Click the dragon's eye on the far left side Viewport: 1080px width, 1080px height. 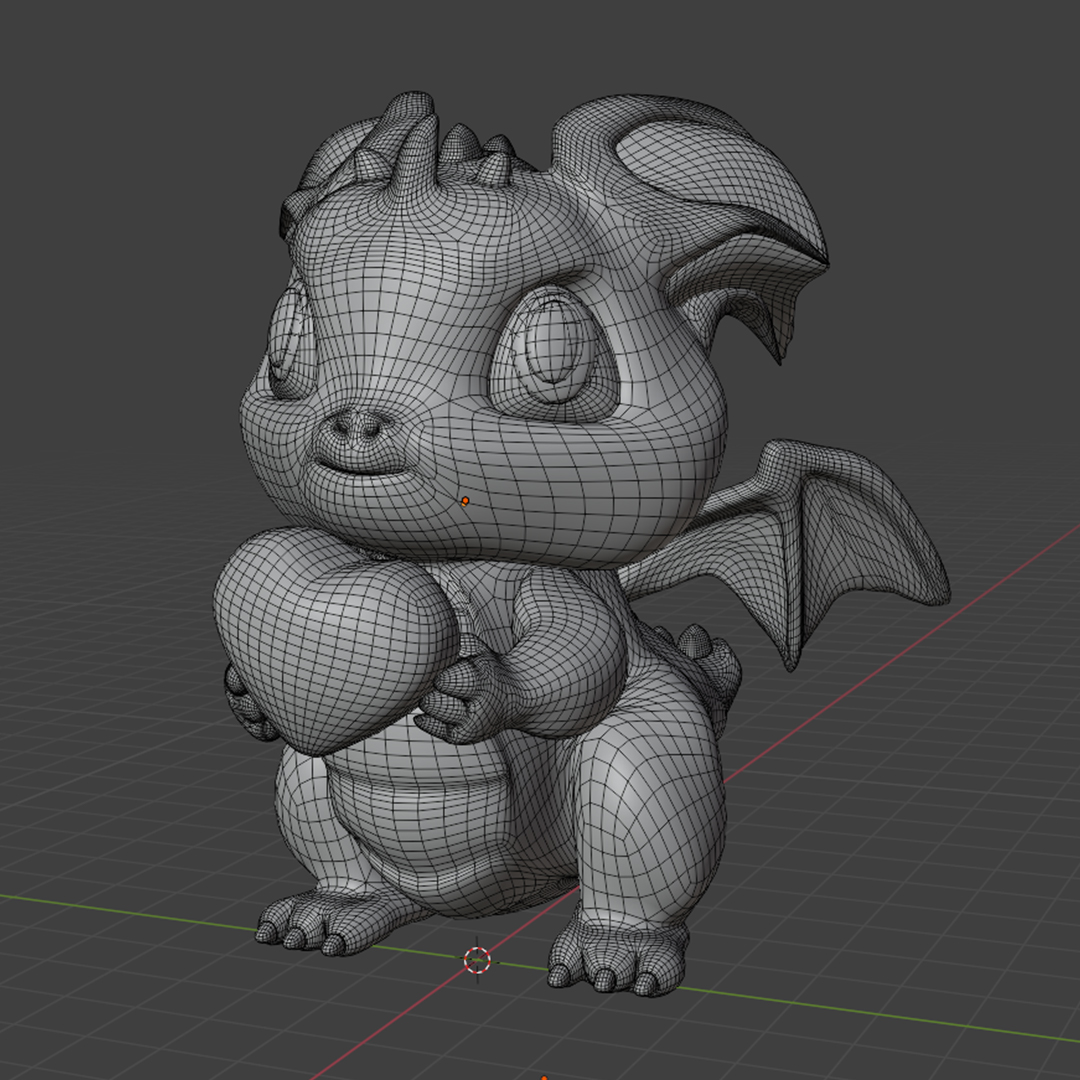(287, 343)
